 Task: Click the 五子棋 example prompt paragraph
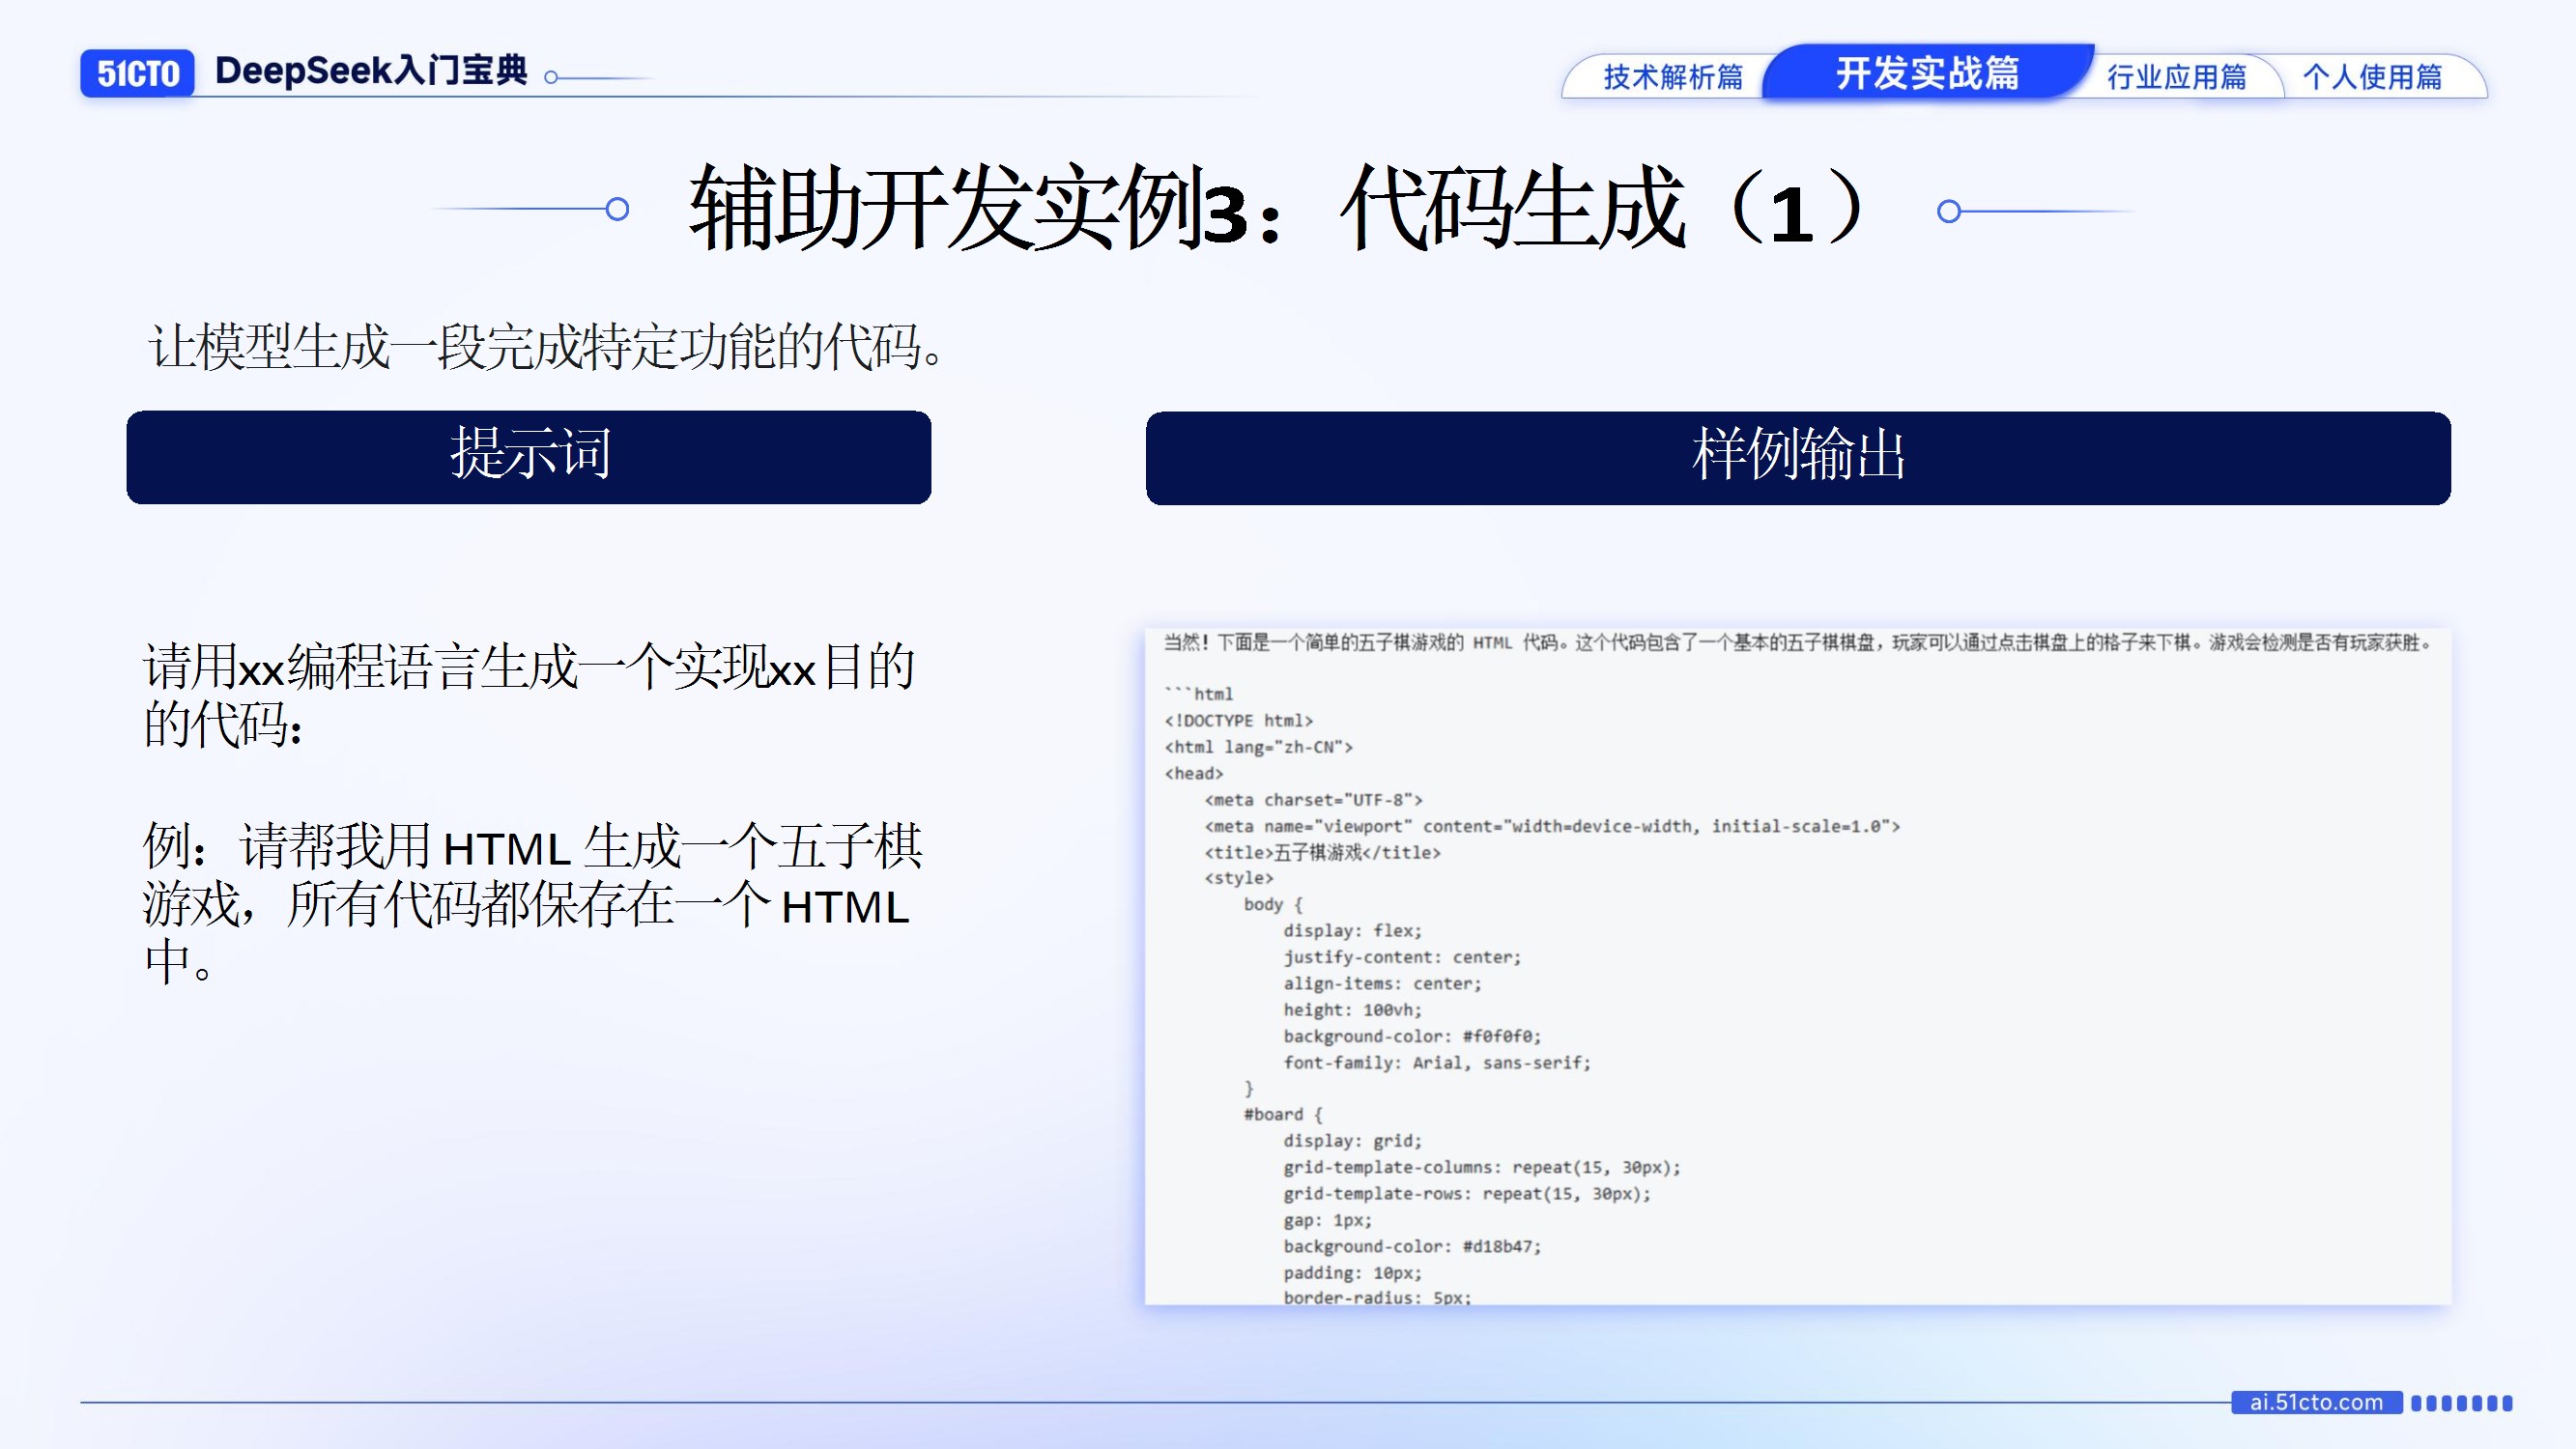pyautogui.click(x=530, y=902)
